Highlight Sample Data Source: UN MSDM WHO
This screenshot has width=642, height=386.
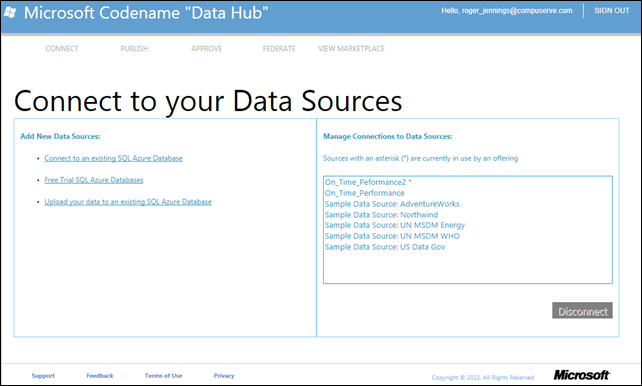tap(468, 236)
